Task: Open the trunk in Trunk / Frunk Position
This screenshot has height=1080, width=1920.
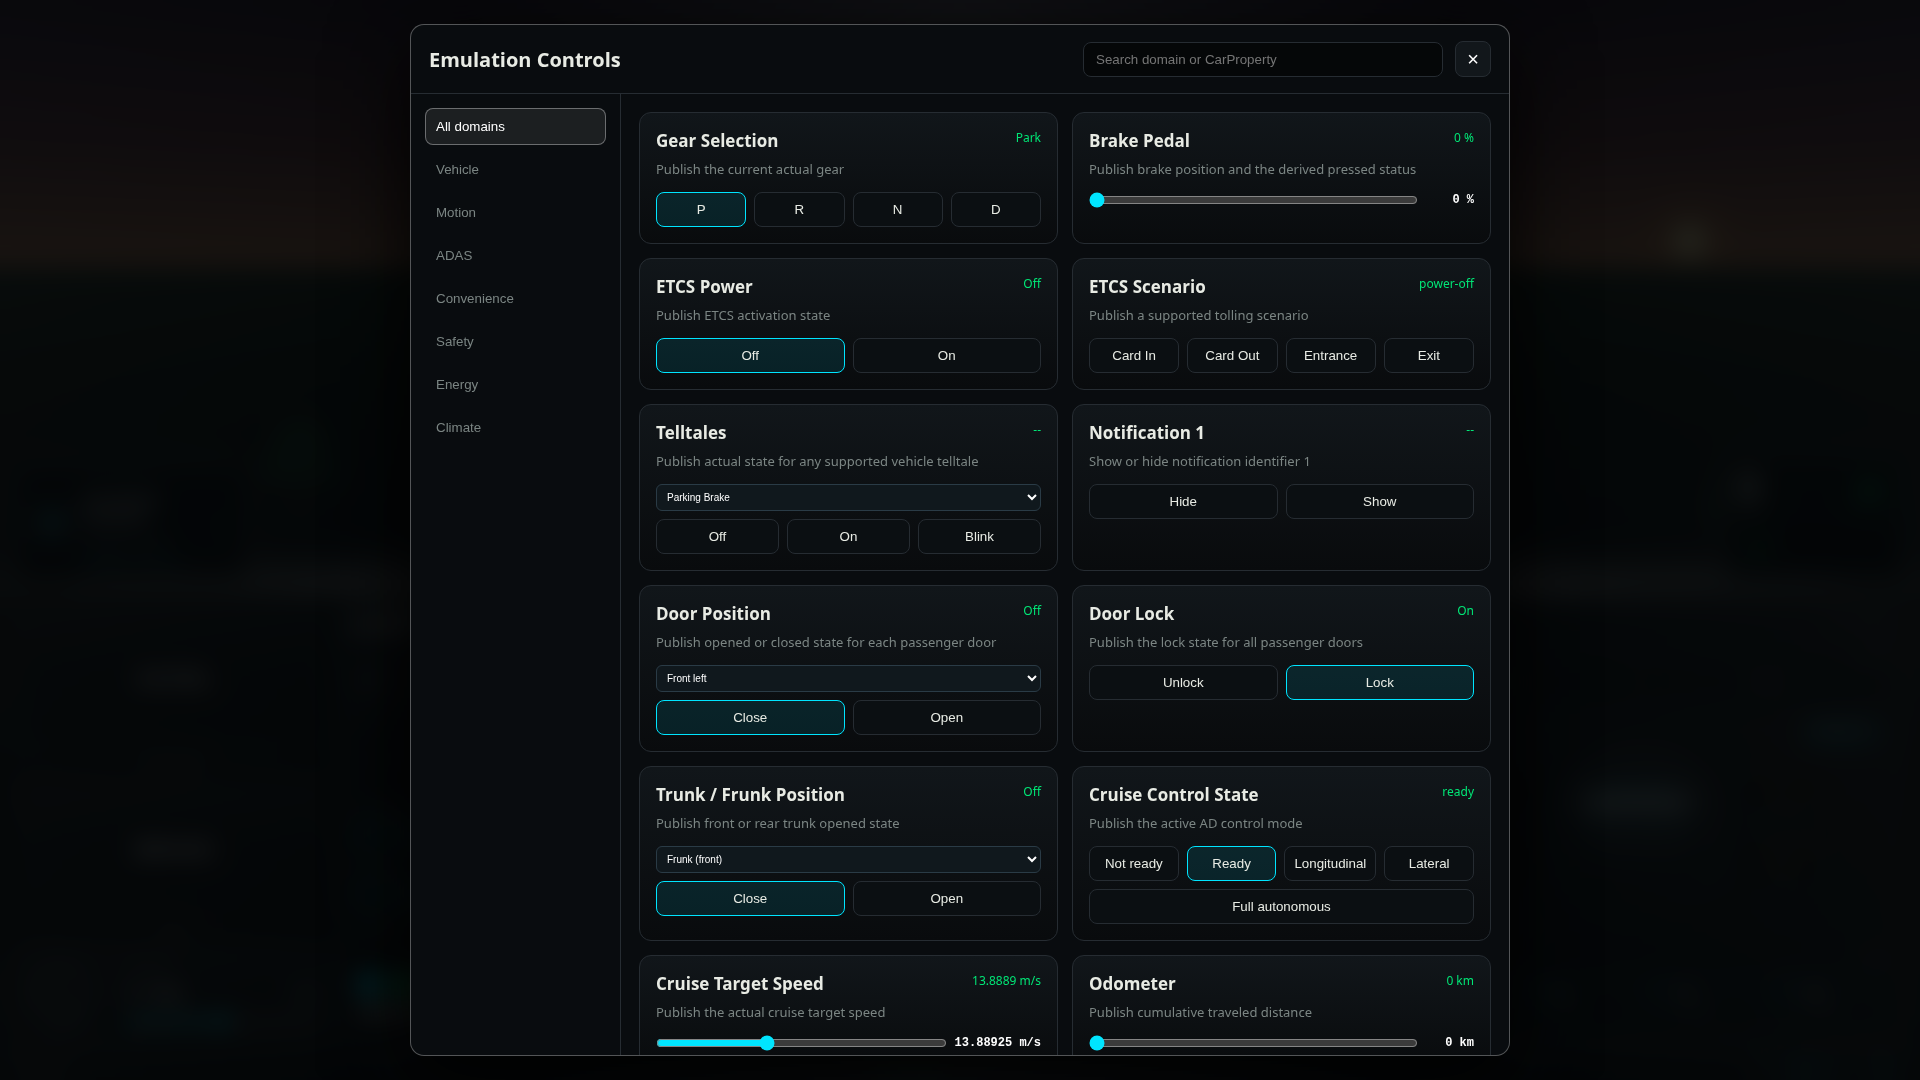Action: pos(946,898)
